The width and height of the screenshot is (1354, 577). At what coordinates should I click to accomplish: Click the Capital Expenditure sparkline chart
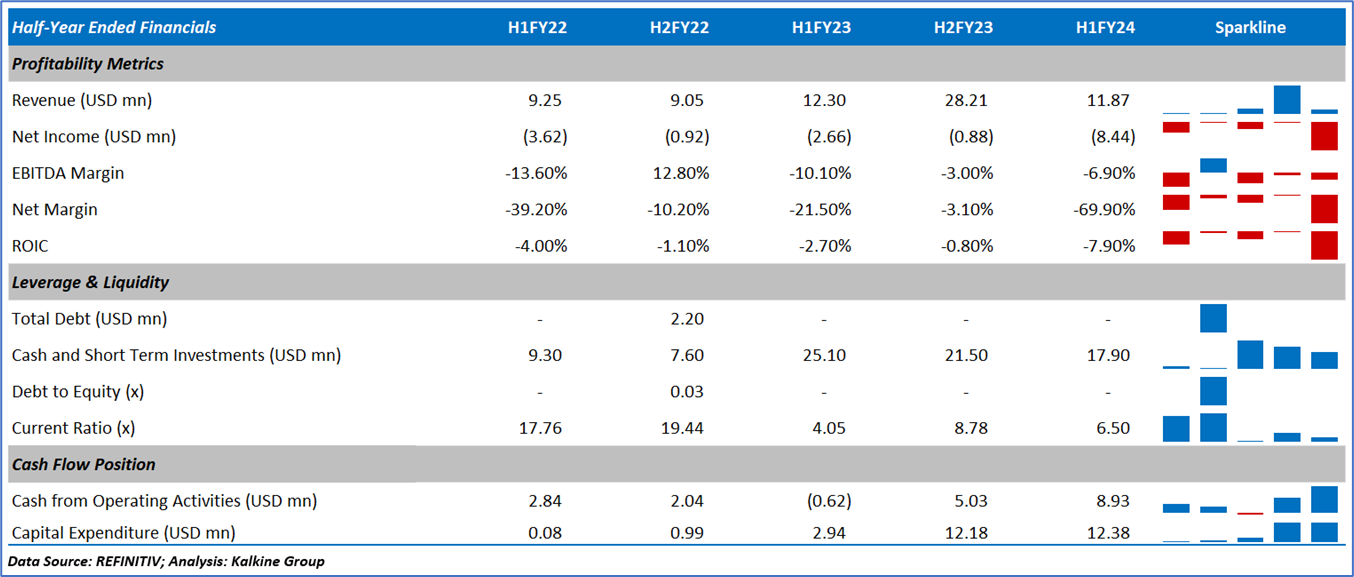(1250, 532)
